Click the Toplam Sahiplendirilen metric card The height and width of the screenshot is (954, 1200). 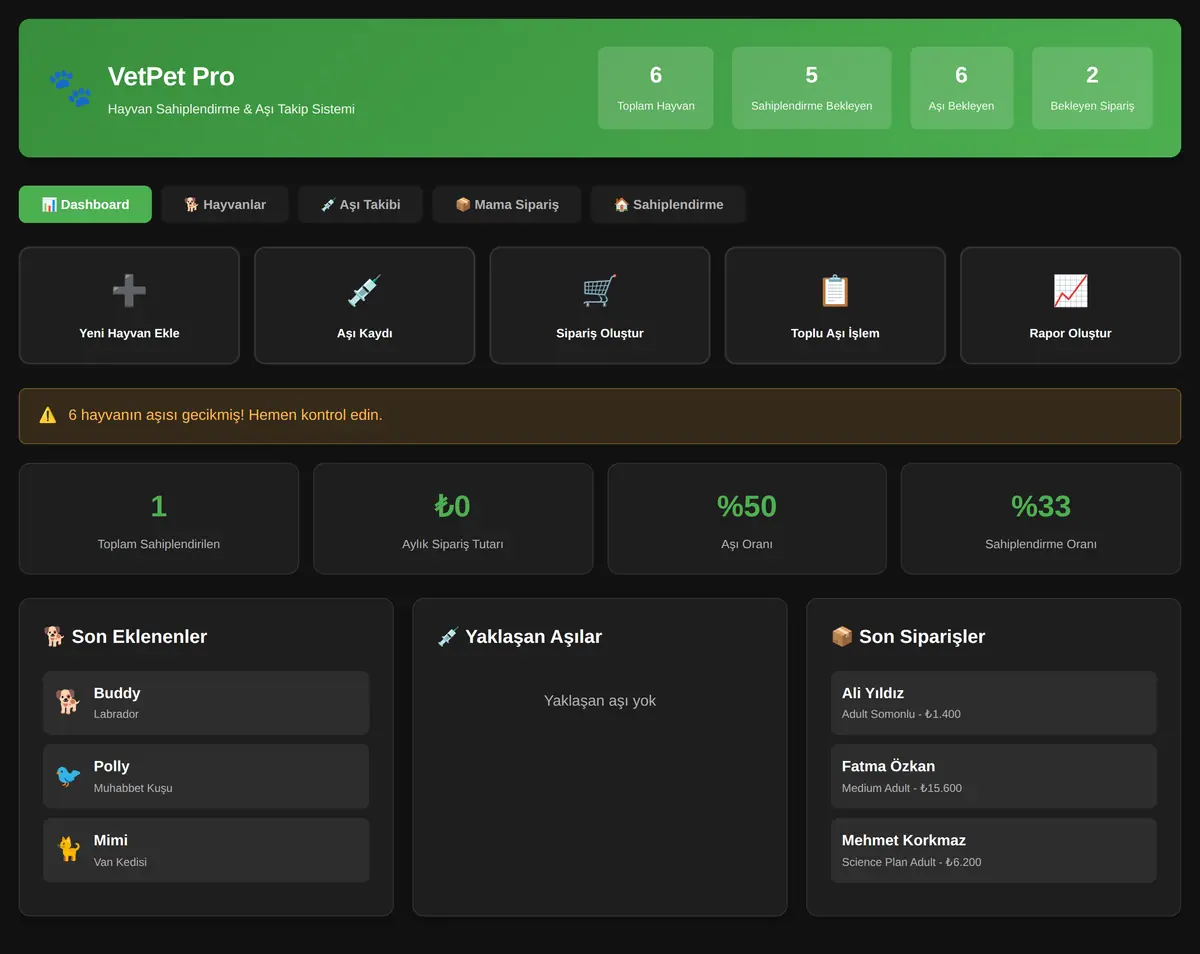pyautogui.click(x=159, y=518)
